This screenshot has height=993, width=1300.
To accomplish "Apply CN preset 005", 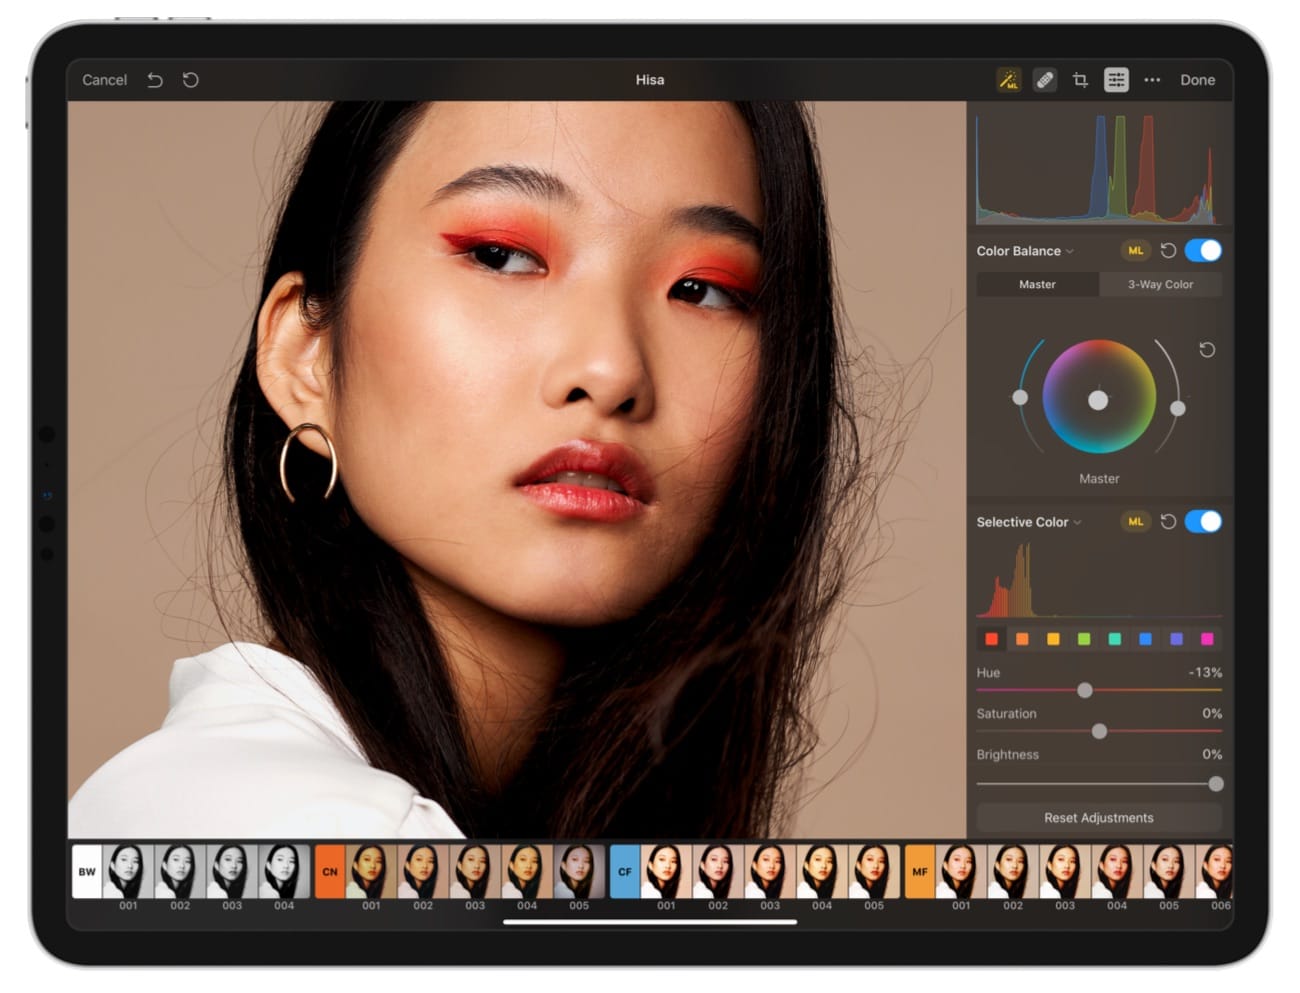I will tap(579, 872).
